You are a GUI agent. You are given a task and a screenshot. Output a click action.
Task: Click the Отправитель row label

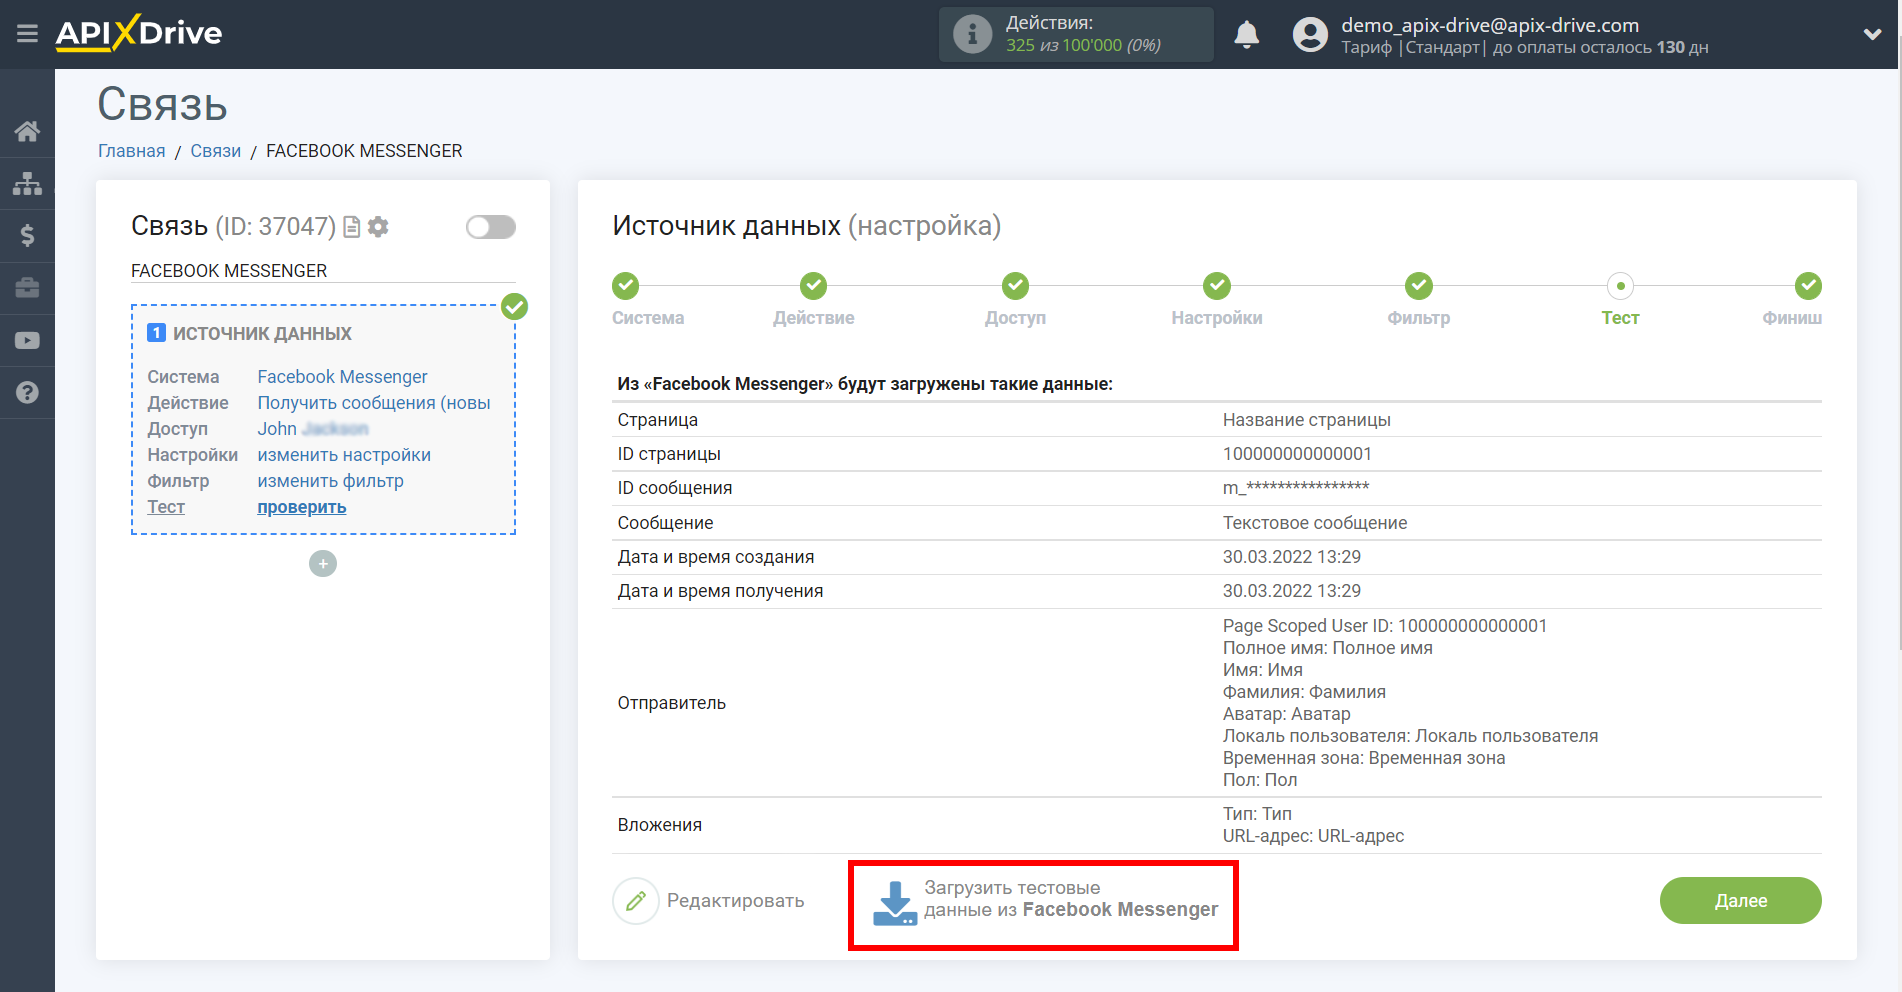[x=672, y=703]
